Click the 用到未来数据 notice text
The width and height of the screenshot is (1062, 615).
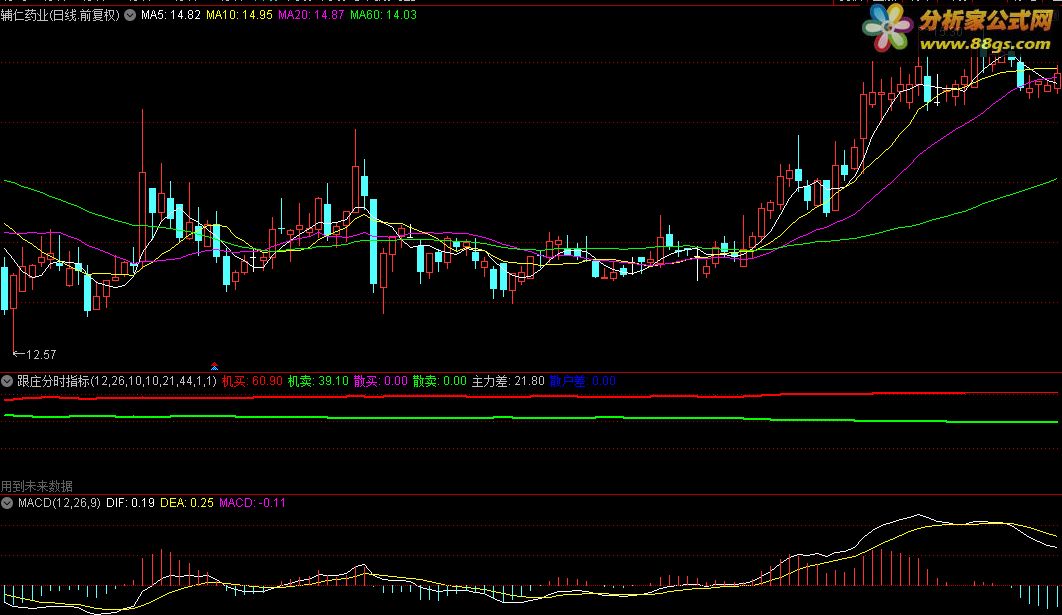pos(37,486)
